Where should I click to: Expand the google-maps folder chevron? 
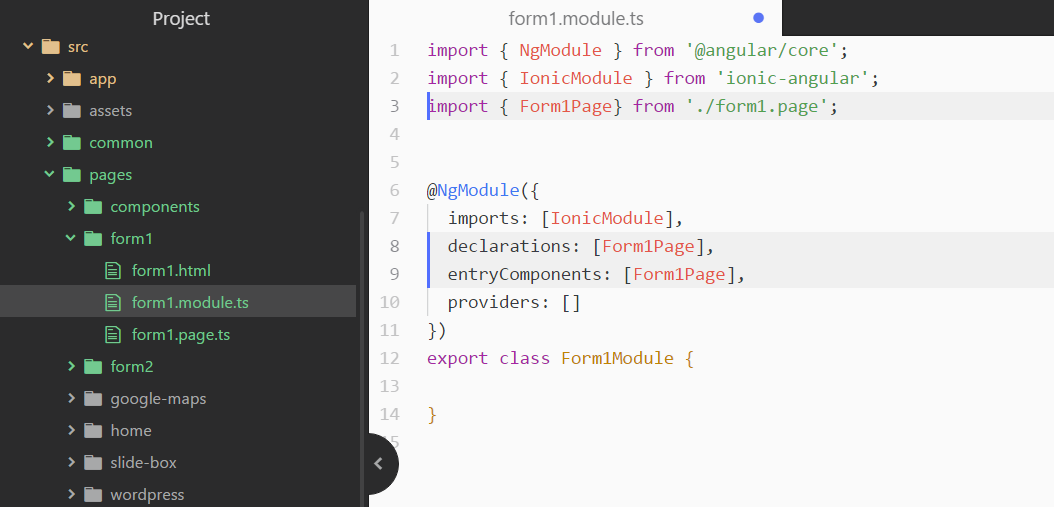(x=71, y=398)
